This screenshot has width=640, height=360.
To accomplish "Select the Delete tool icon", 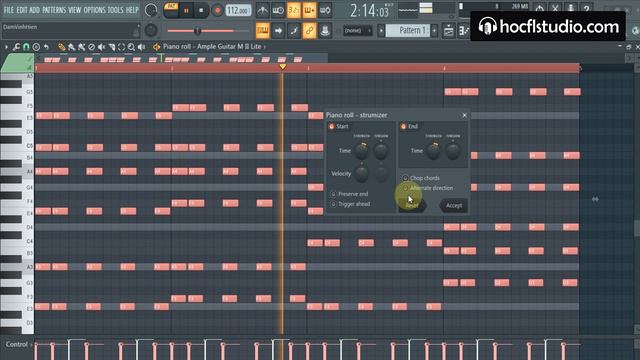I will pyautogui.click(x=91, y=47).
